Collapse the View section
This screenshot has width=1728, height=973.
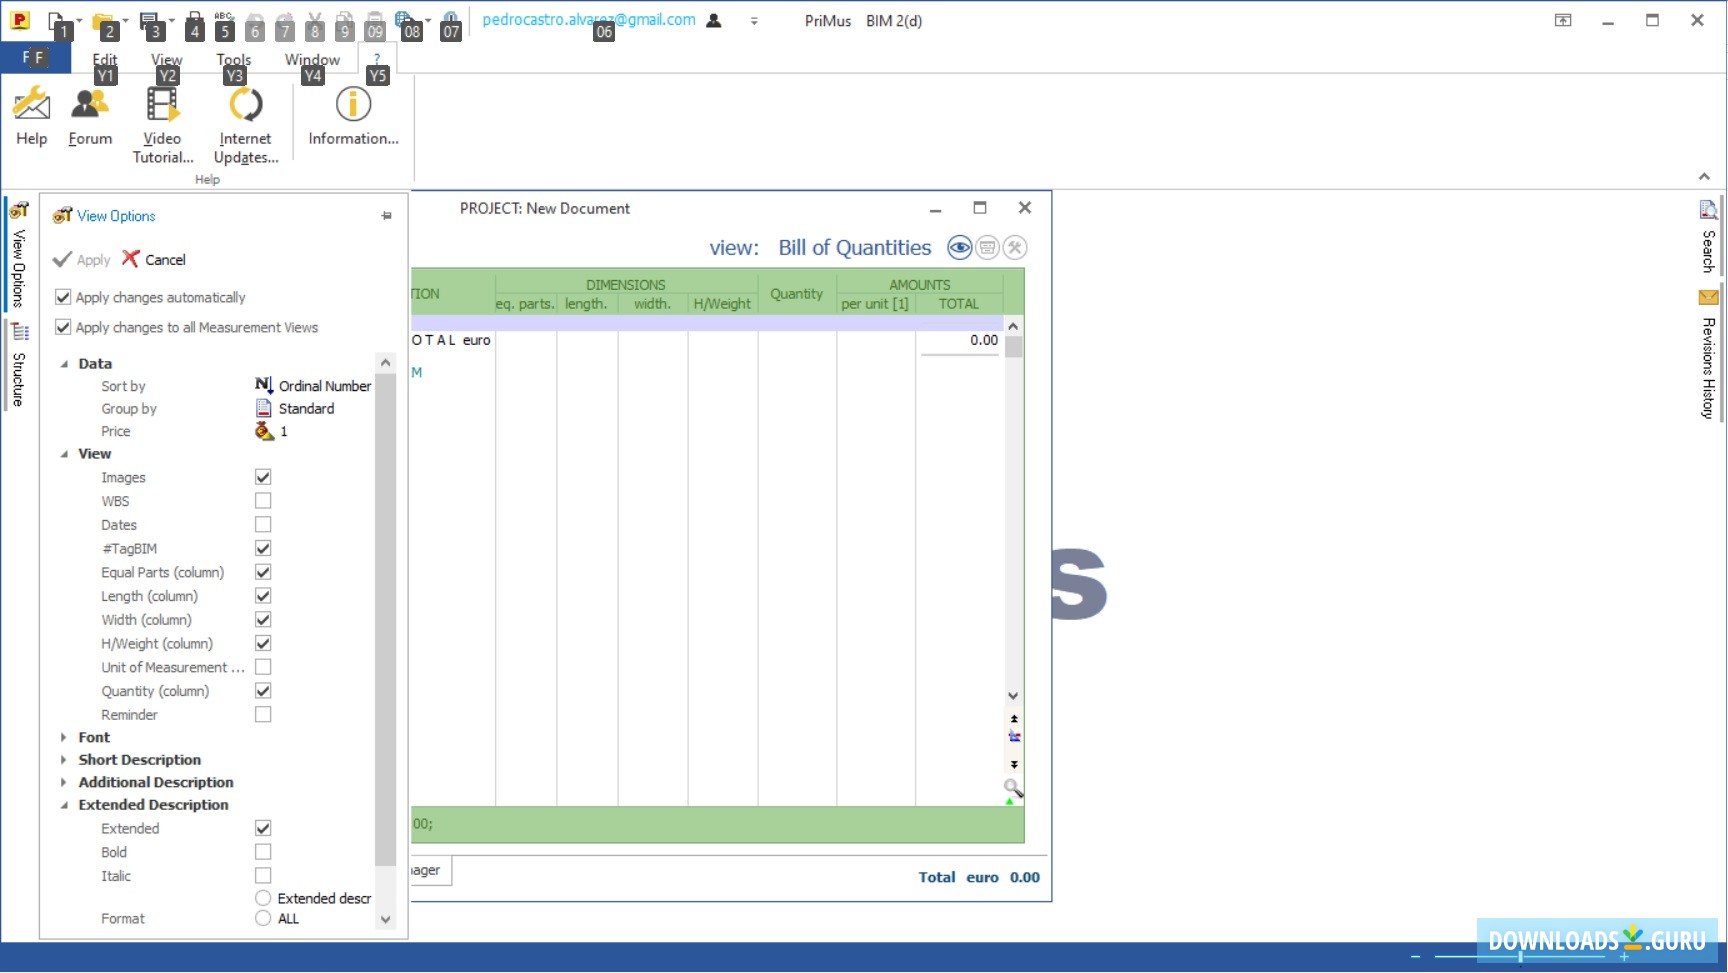64,454
